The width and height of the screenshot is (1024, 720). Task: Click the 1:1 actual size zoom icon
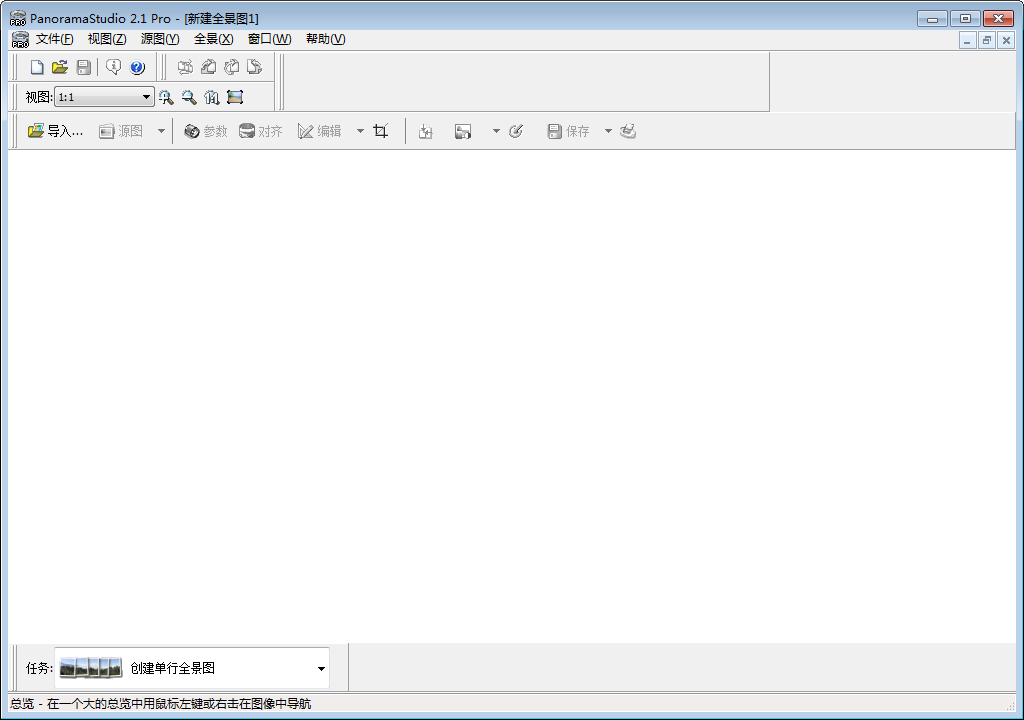pos(212,97)
